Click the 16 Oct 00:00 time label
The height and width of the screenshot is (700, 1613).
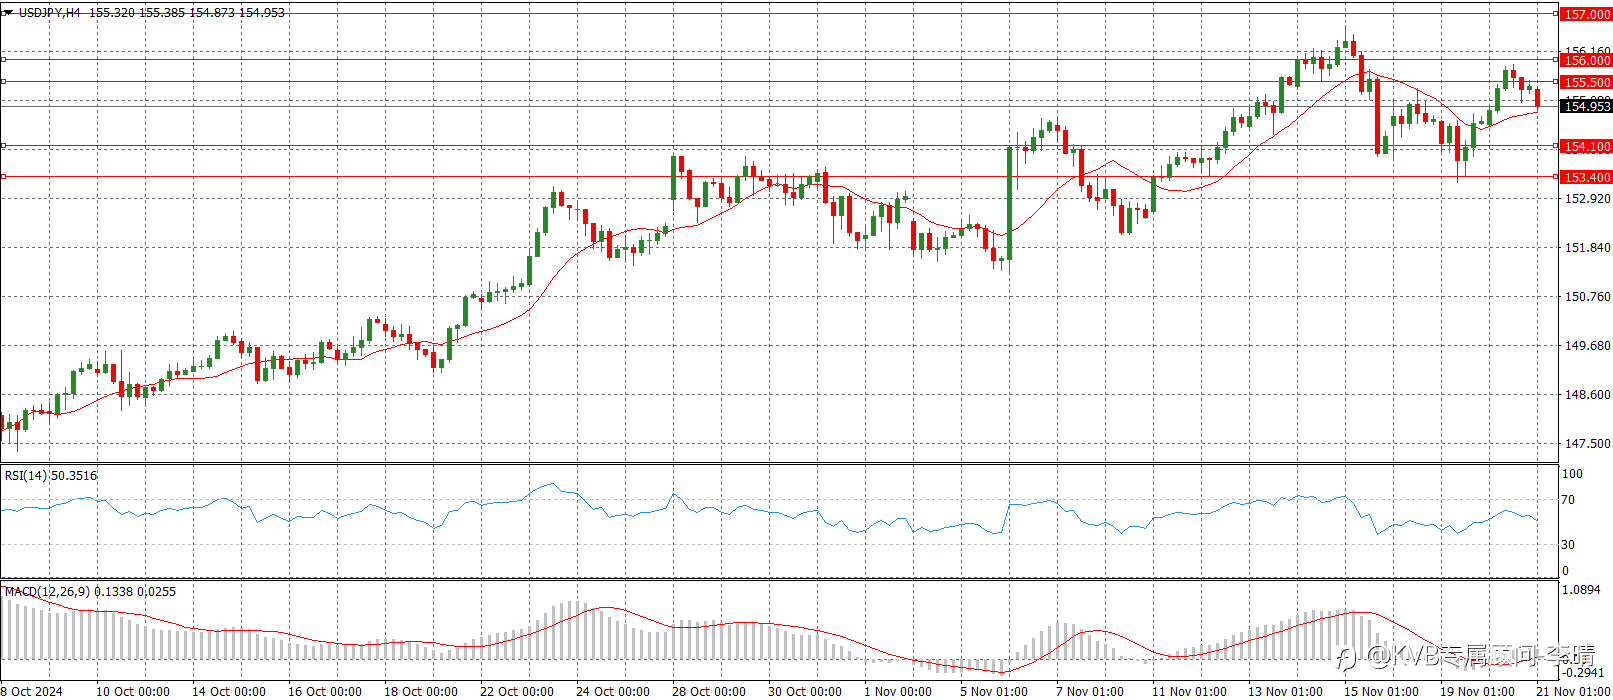coord(325,692)
